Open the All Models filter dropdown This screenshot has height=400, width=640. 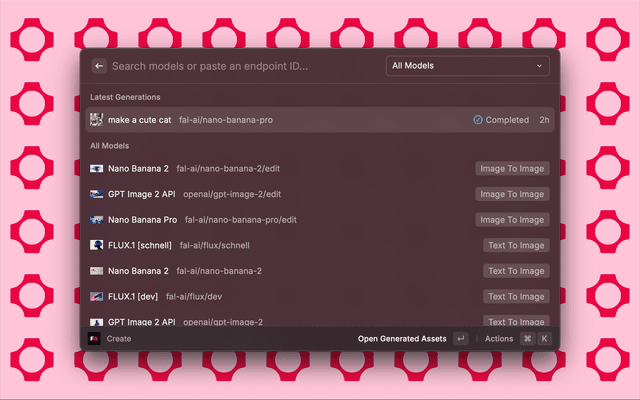click(x=467, y=66)
